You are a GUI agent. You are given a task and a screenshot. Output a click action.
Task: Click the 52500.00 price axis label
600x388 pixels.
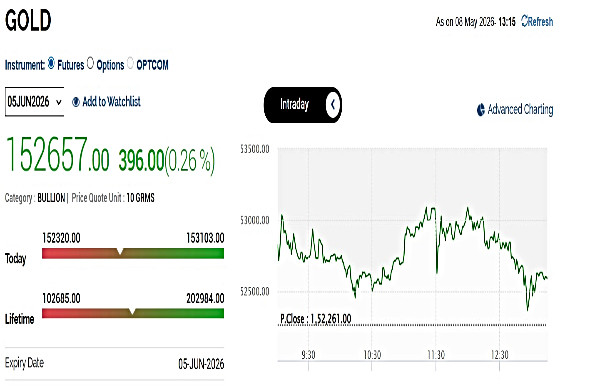(x=254, y=292)
